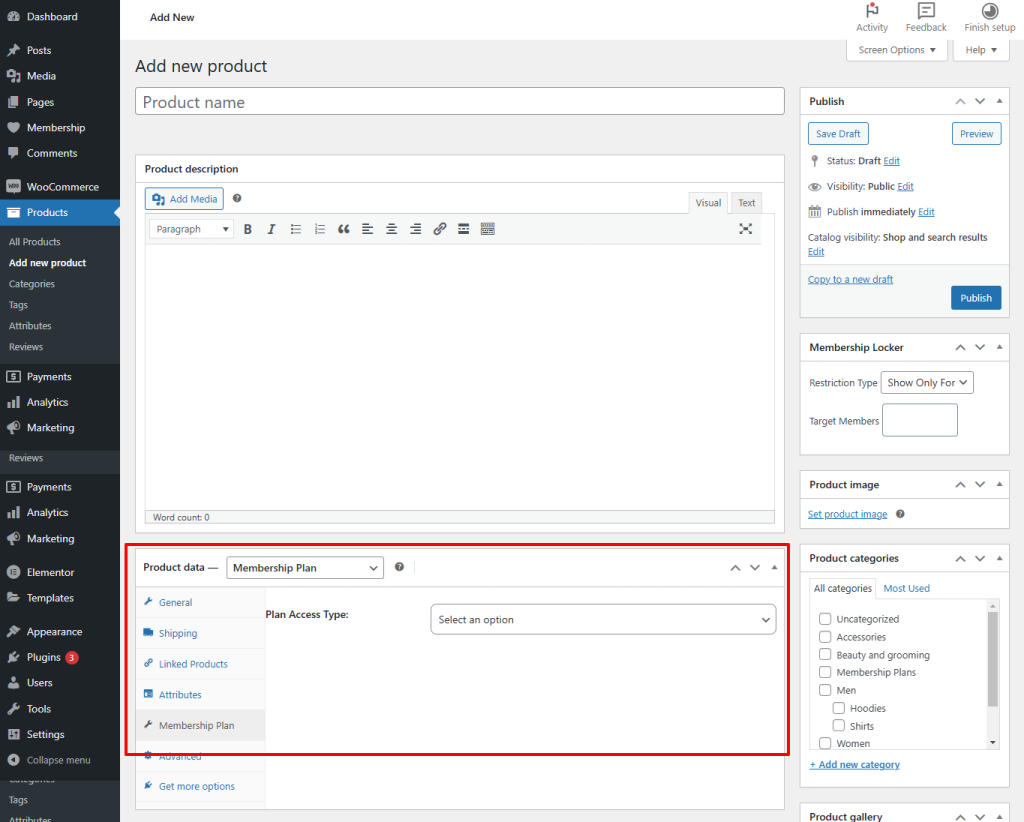Tick the Membership Plans category checkbox
This screenshot has width=1024, height=822.
[826, 672]
